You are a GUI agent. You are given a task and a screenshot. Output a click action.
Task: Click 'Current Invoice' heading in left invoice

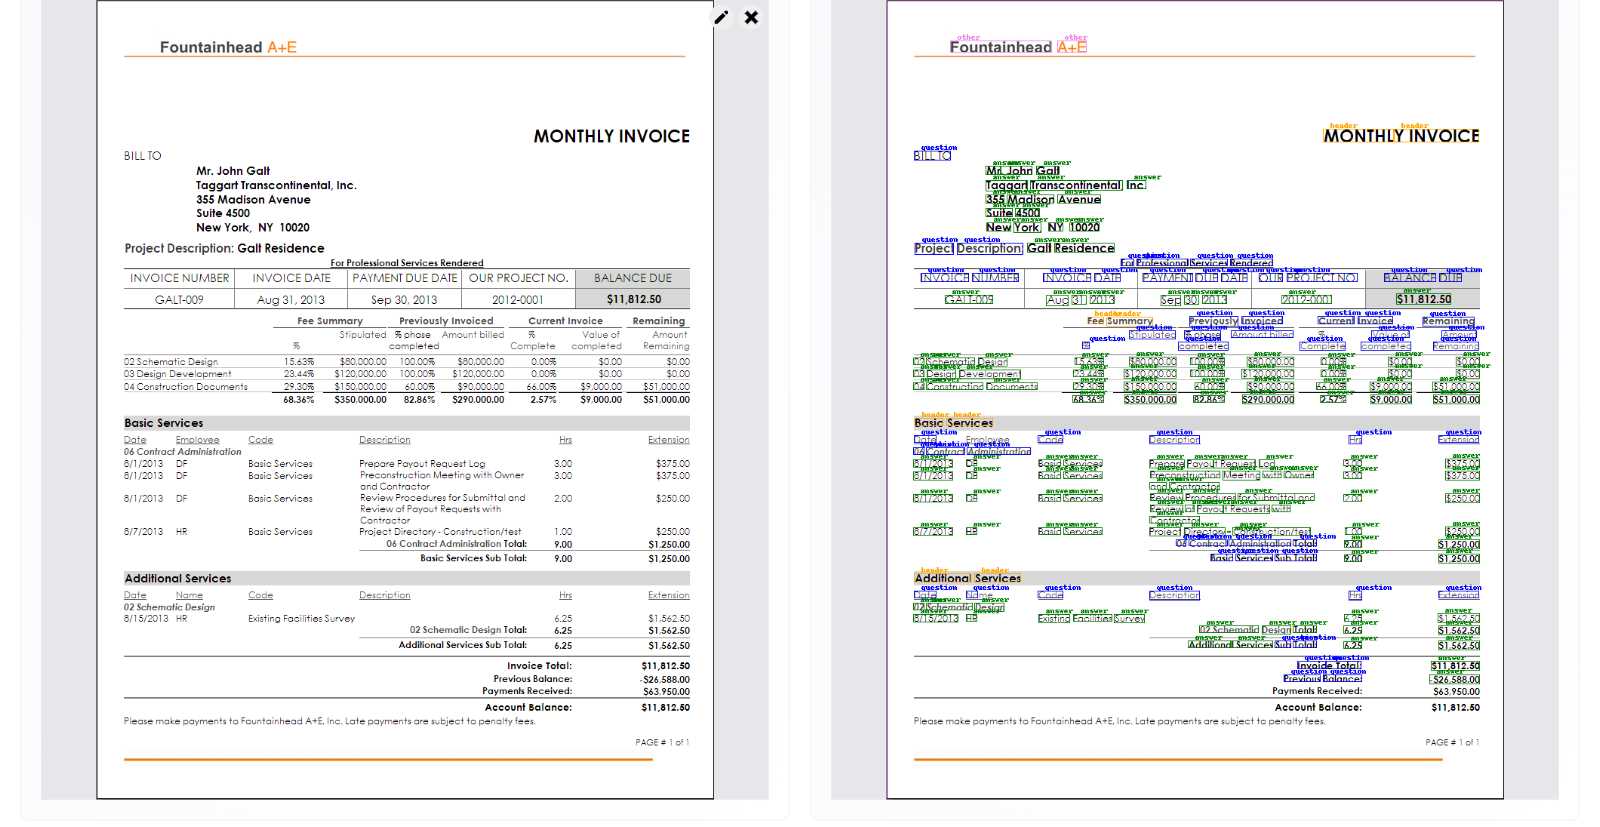pos(565,321)
